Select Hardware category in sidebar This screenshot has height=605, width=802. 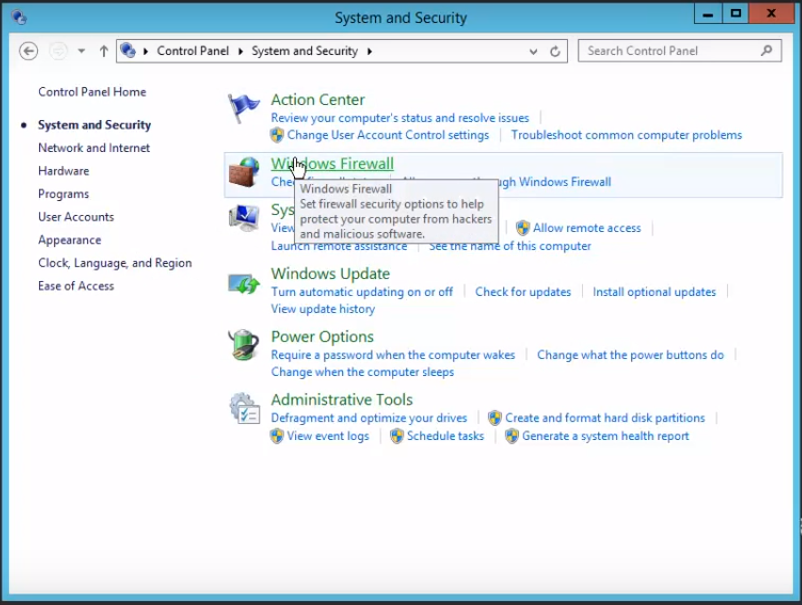click(x=63, y=171)
